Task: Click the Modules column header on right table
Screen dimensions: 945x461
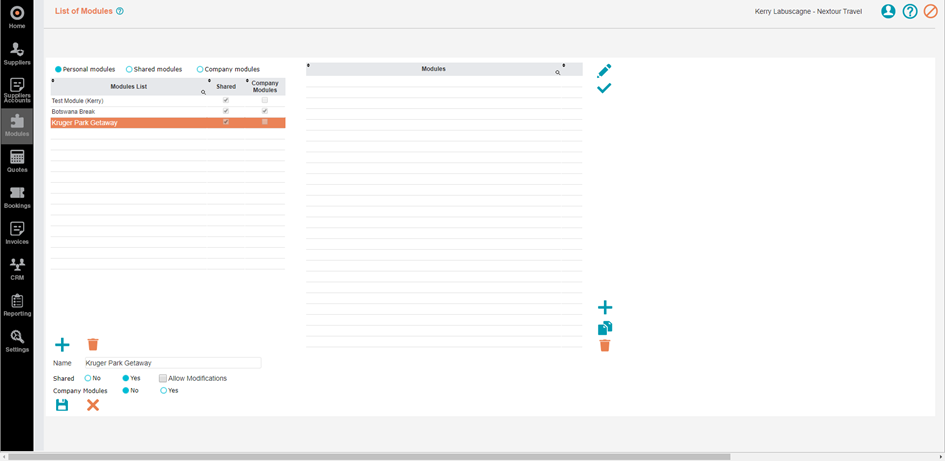Action: (x=433, y=69)
